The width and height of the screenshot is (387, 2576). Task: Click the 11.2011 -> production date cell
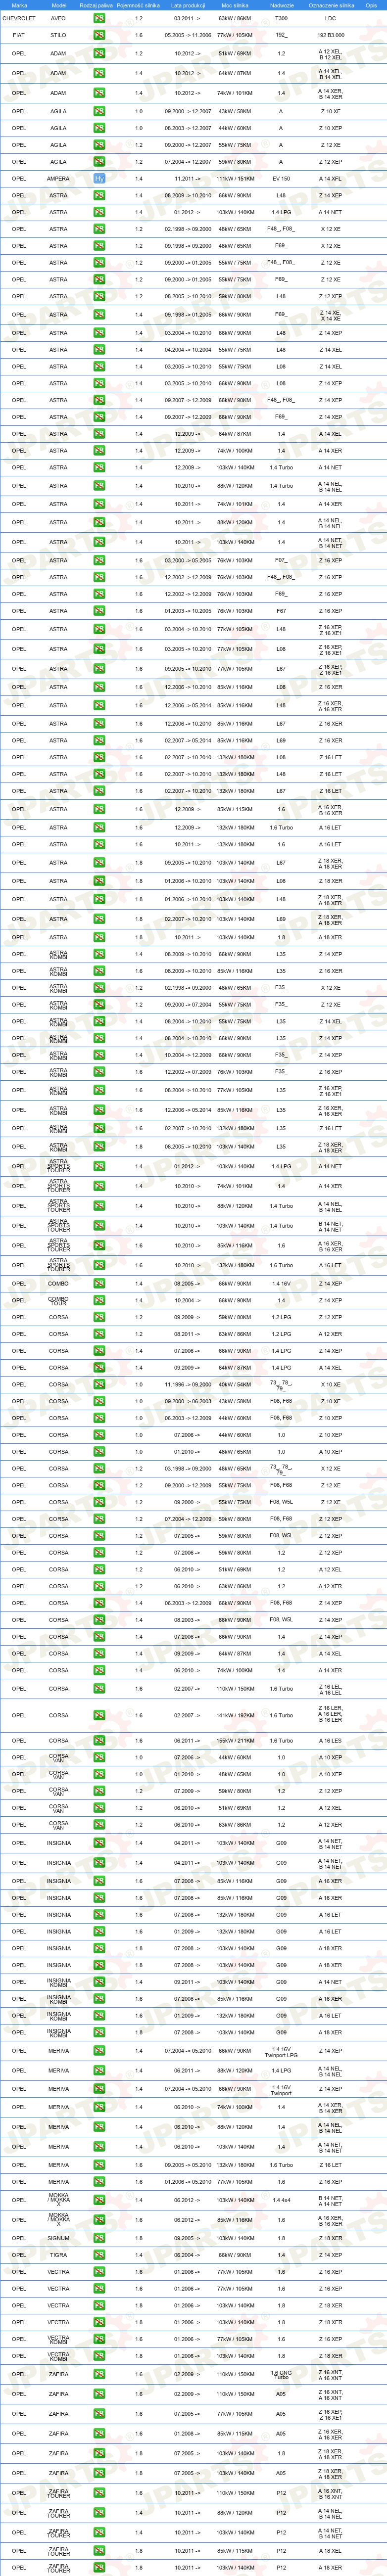click(x=186, y=179)
